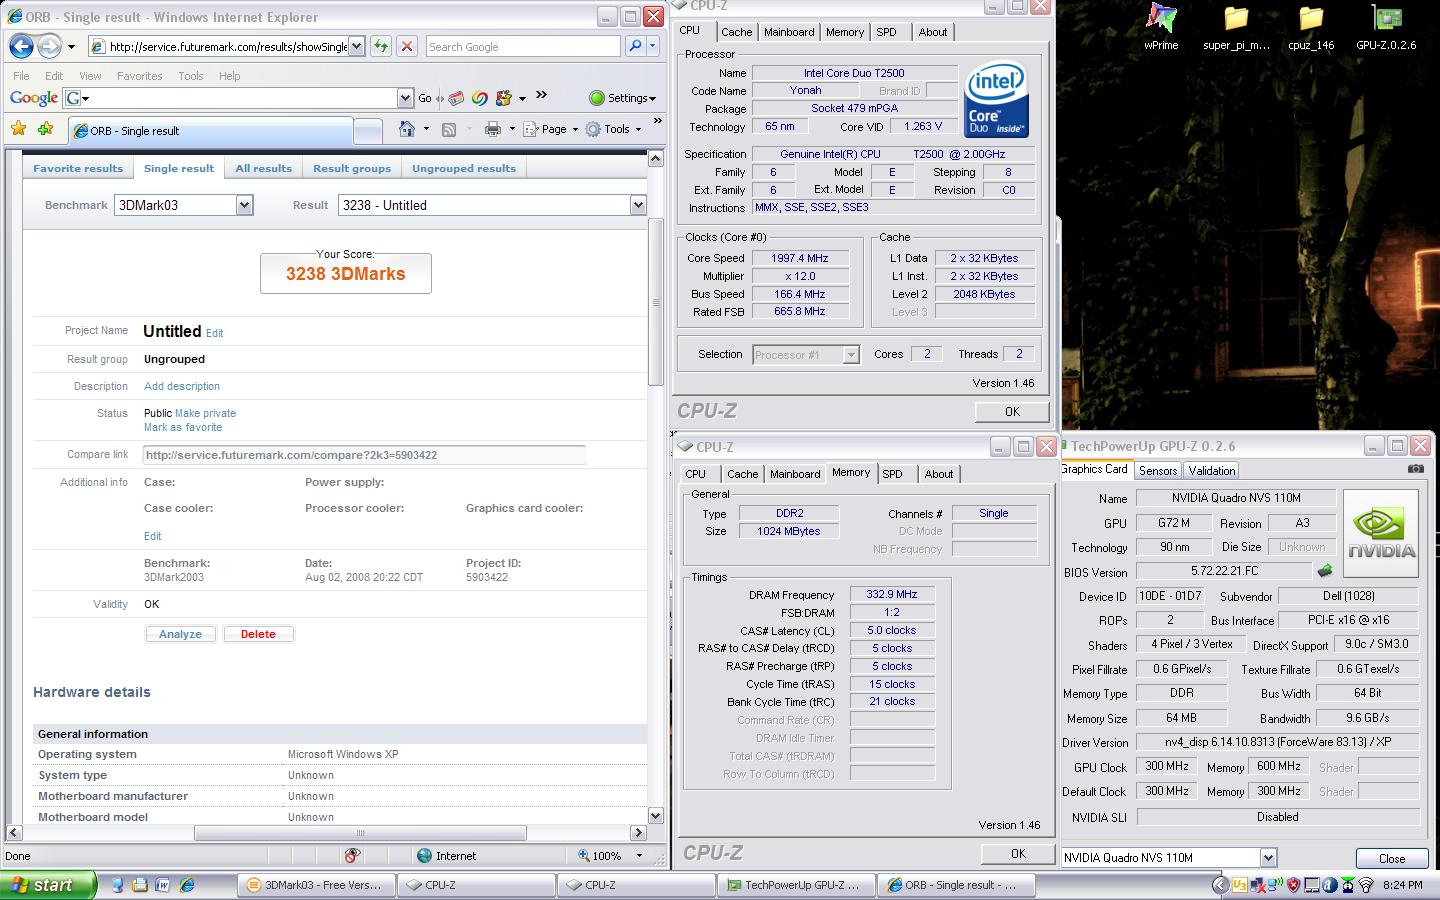Open the cpuz_146 folder on the desktop
Screen dimensions: 1440x900
coord(1311,27)
